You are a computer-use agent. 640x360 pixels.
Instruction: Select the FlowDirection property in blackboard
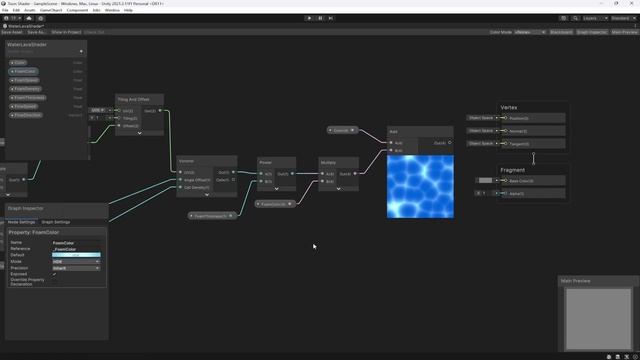26,115
